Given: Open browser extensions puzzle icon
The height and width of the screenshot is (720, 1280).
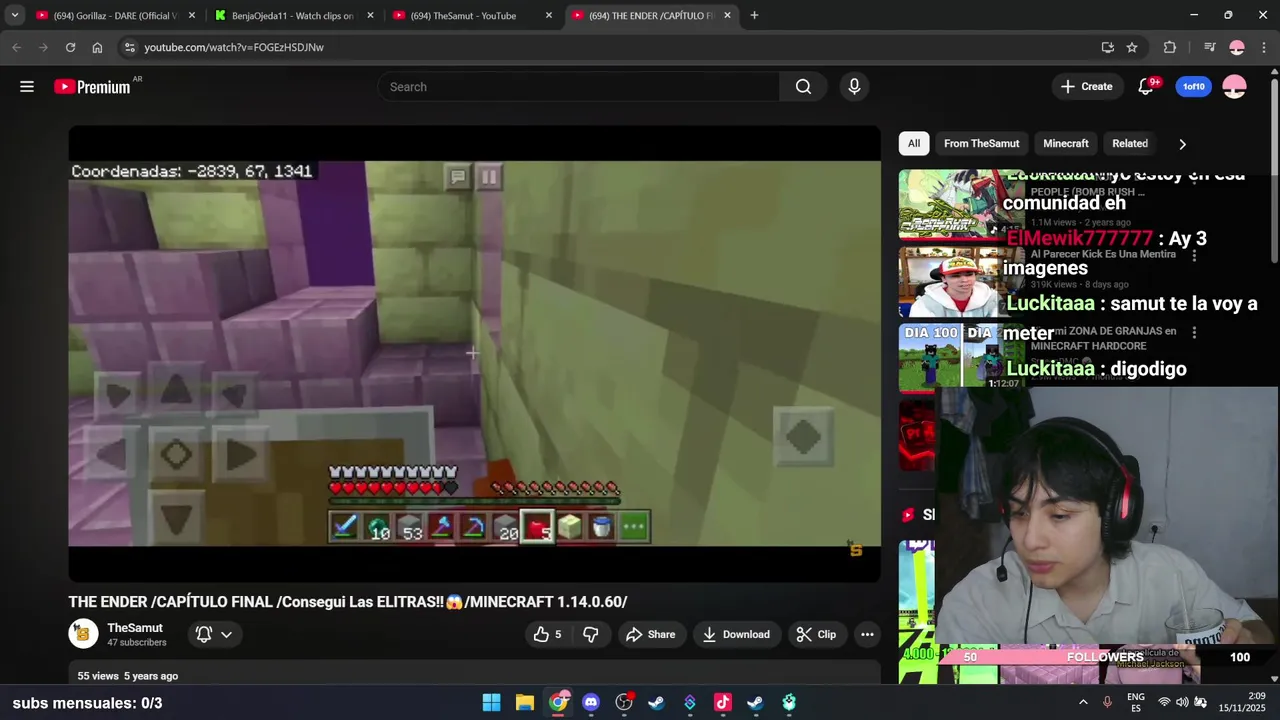Looking at the screenshot, I should pyautogui.click(x=1170, y=47).
